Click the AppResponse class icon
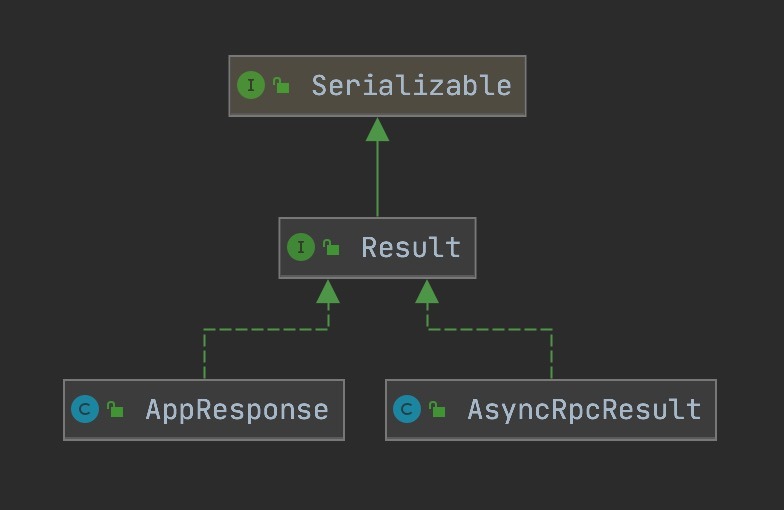This screenshot has width=784, height=510. 85,409
